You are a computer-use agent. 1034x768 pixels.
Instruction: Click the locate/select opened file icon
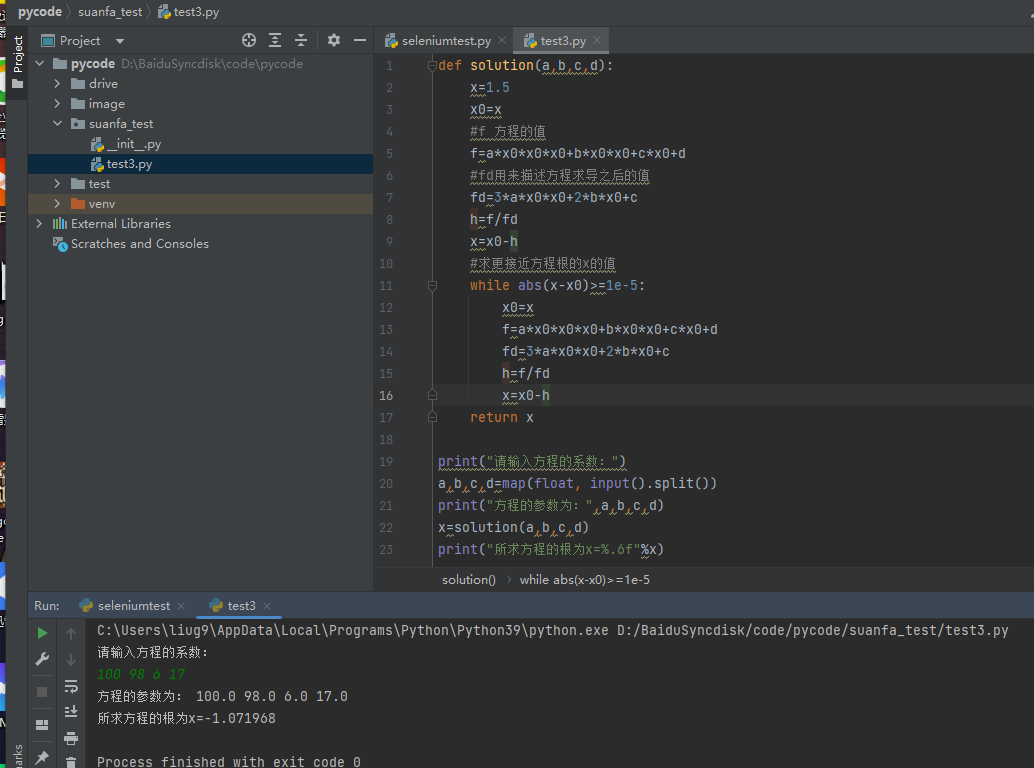(x=249, y=40)
